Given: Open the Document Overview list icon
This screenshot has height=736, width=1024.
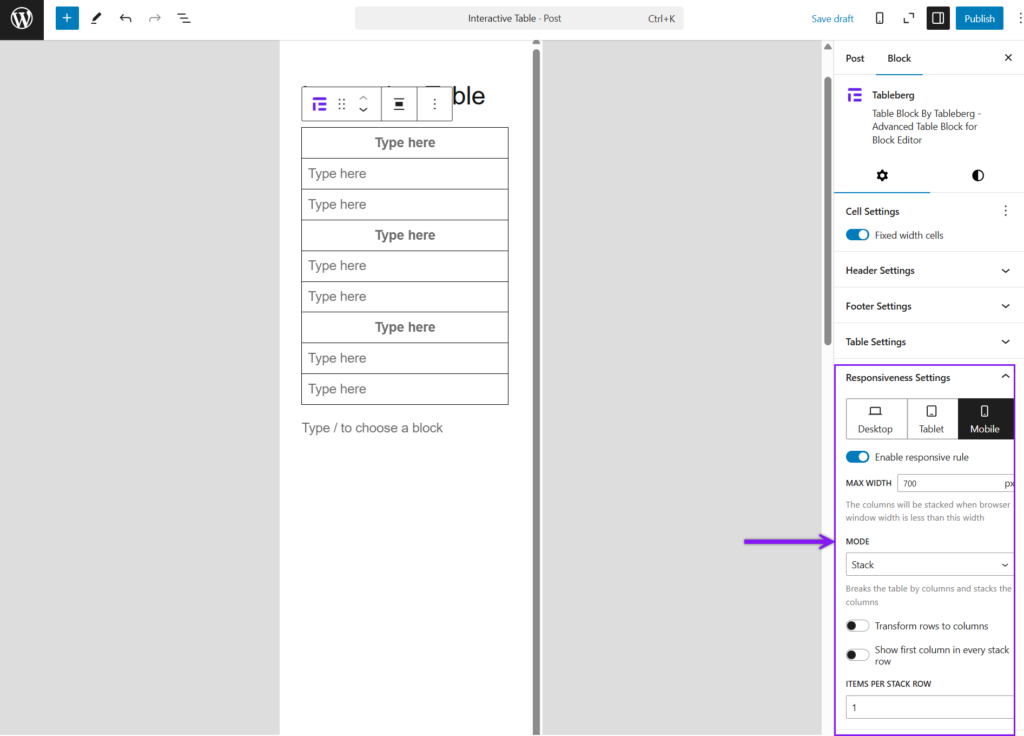Looking at the screenshot, I should (184, 18).
